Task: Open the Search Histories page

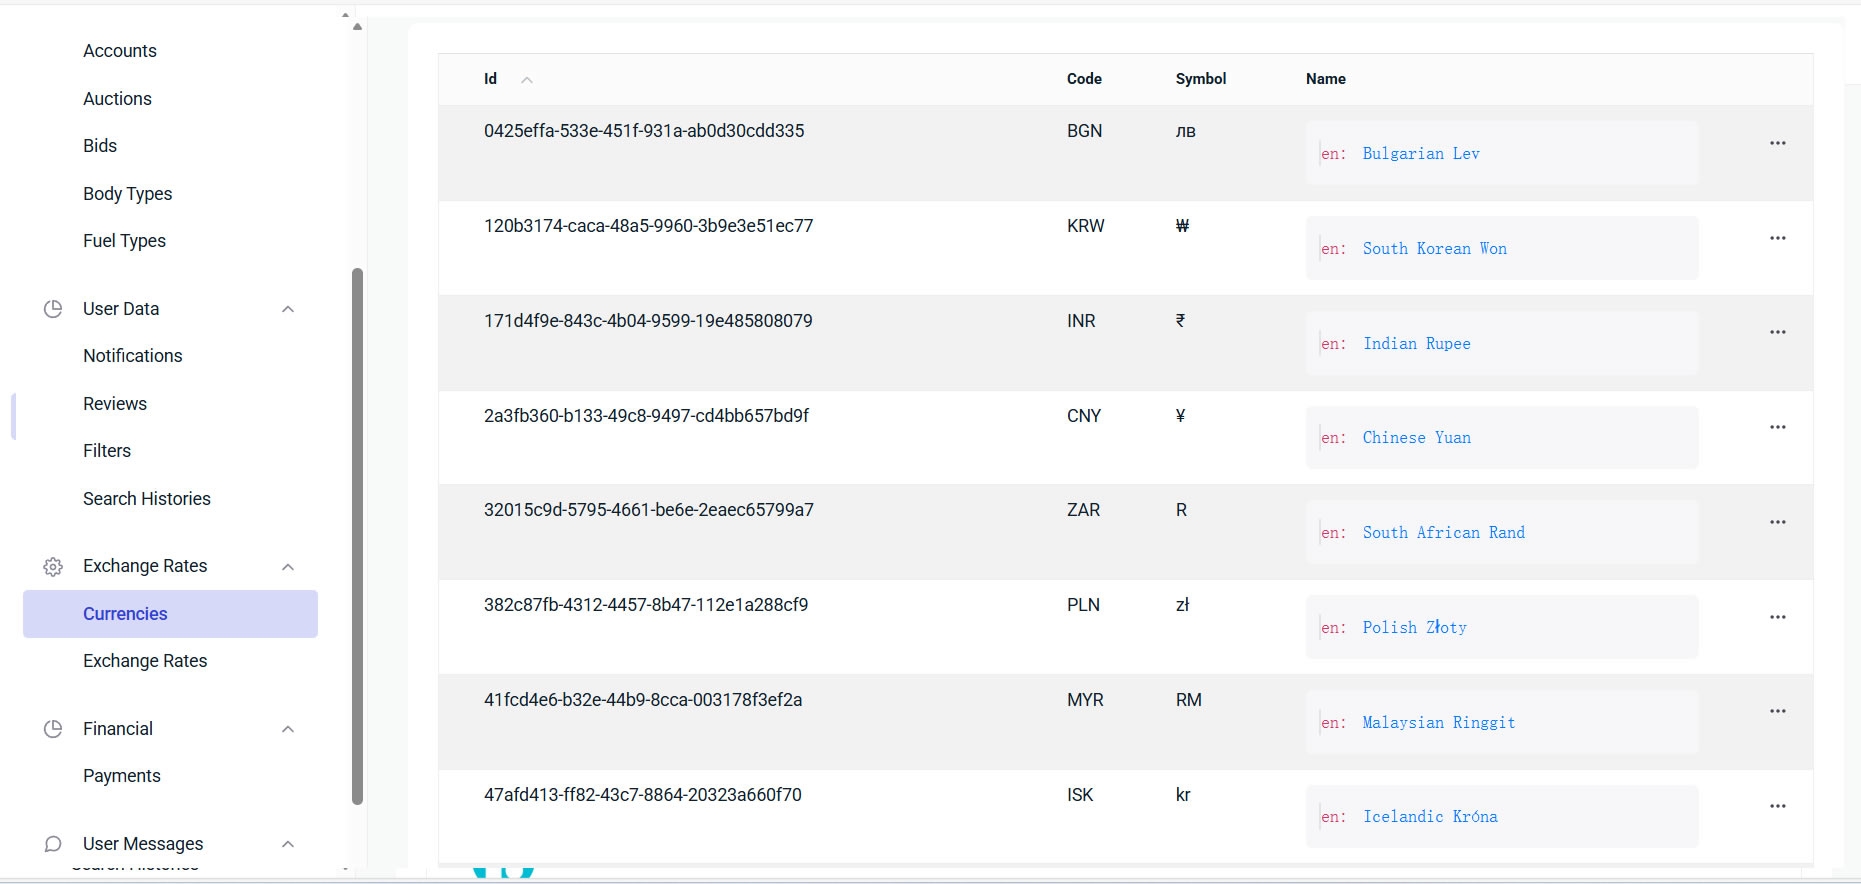Action: tap(146, 499)
